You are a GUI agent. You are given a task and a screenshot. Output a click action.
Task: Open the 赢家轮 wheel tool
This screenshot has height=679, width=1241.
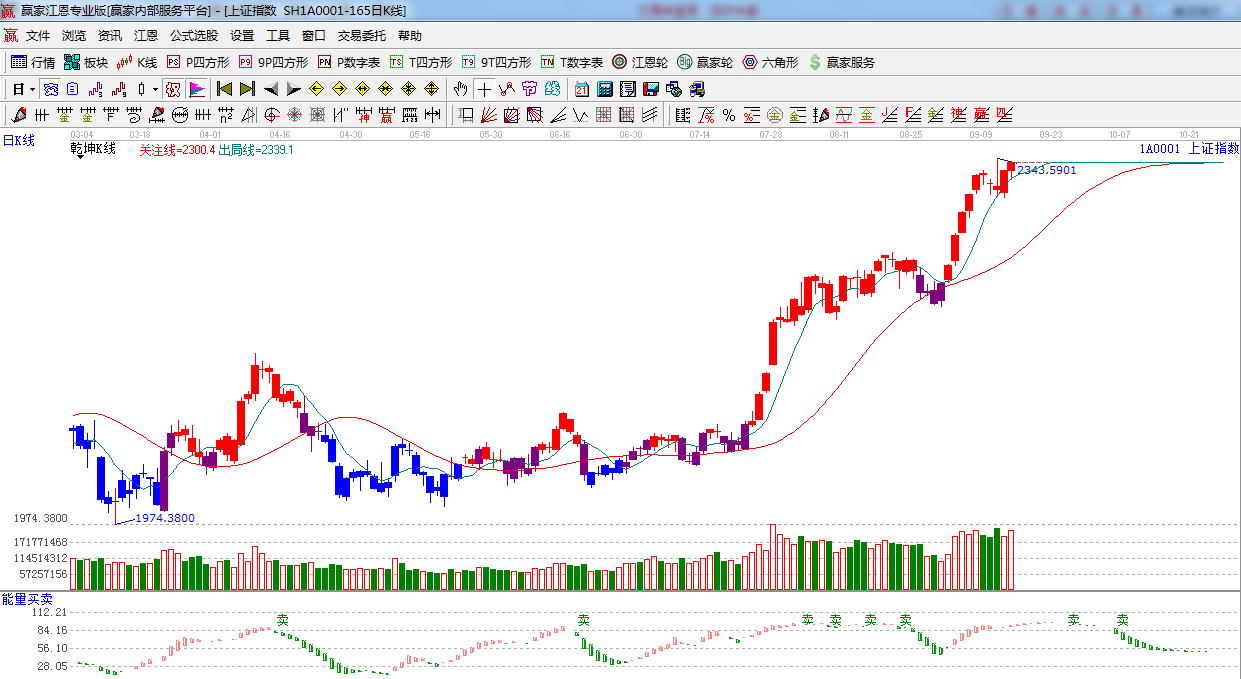point(705,62)
